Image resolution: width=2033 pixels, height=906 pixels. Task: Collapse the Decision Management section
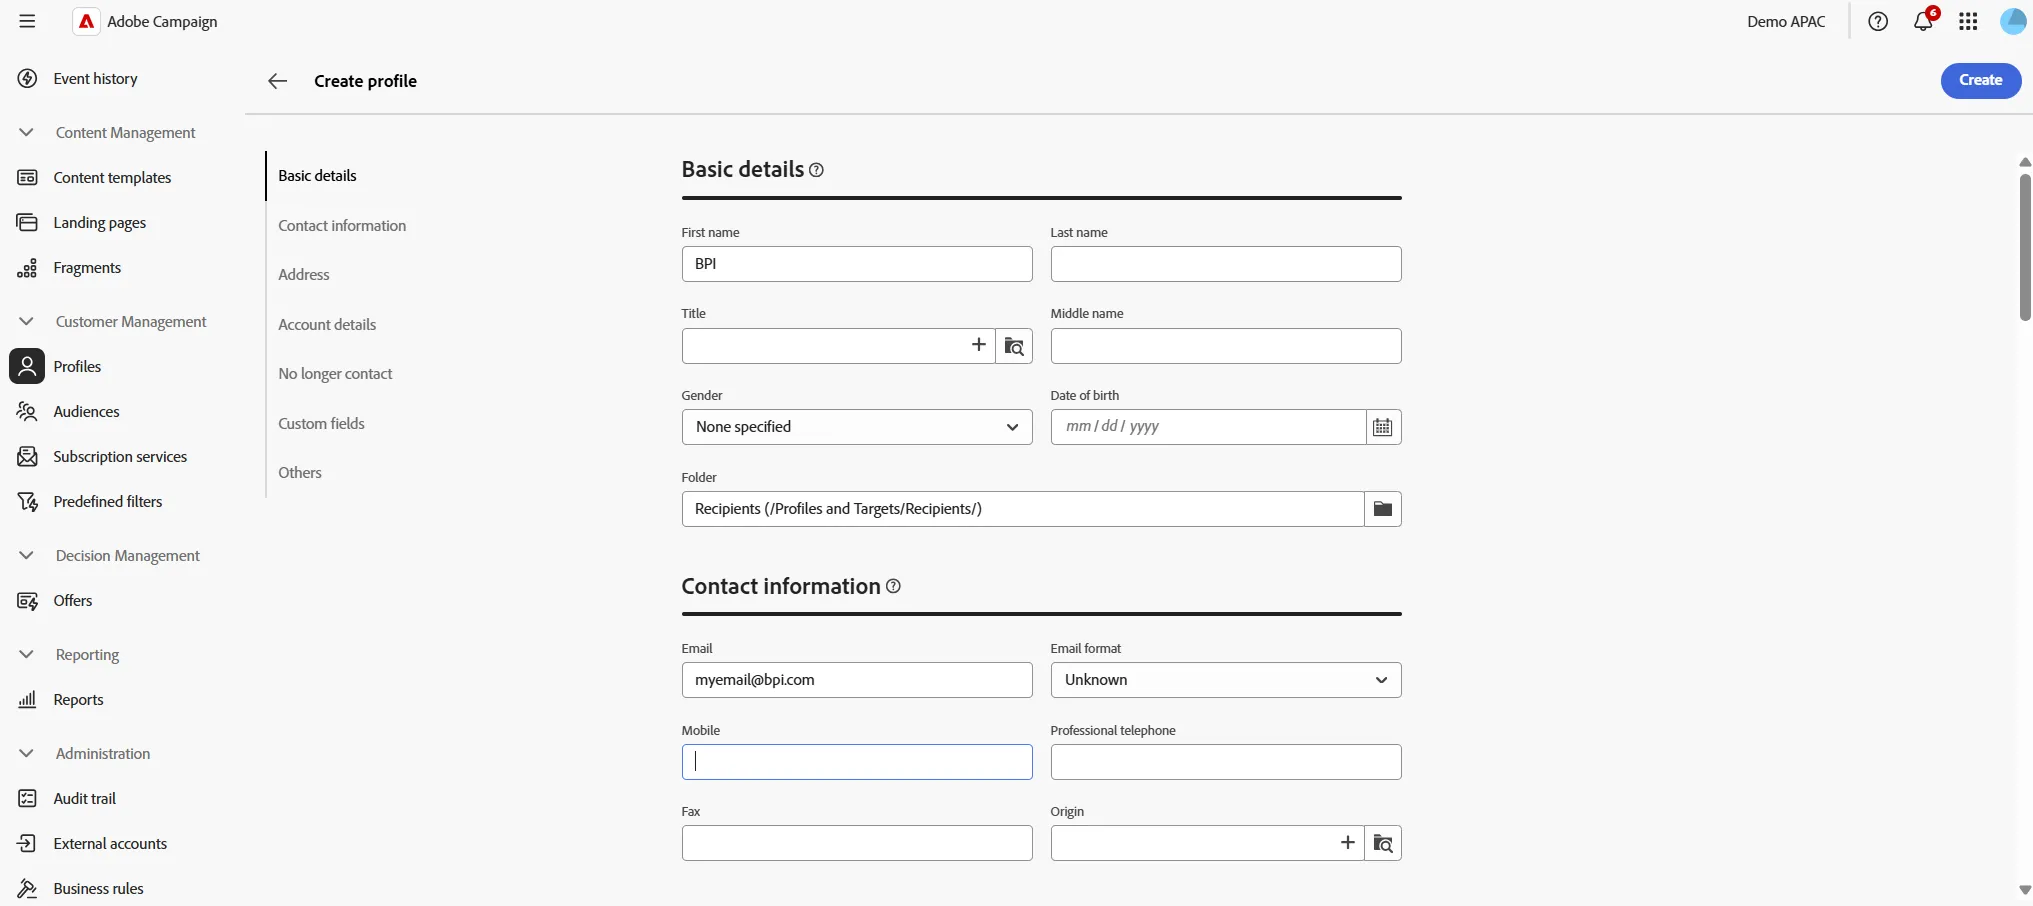coord(27,555)
